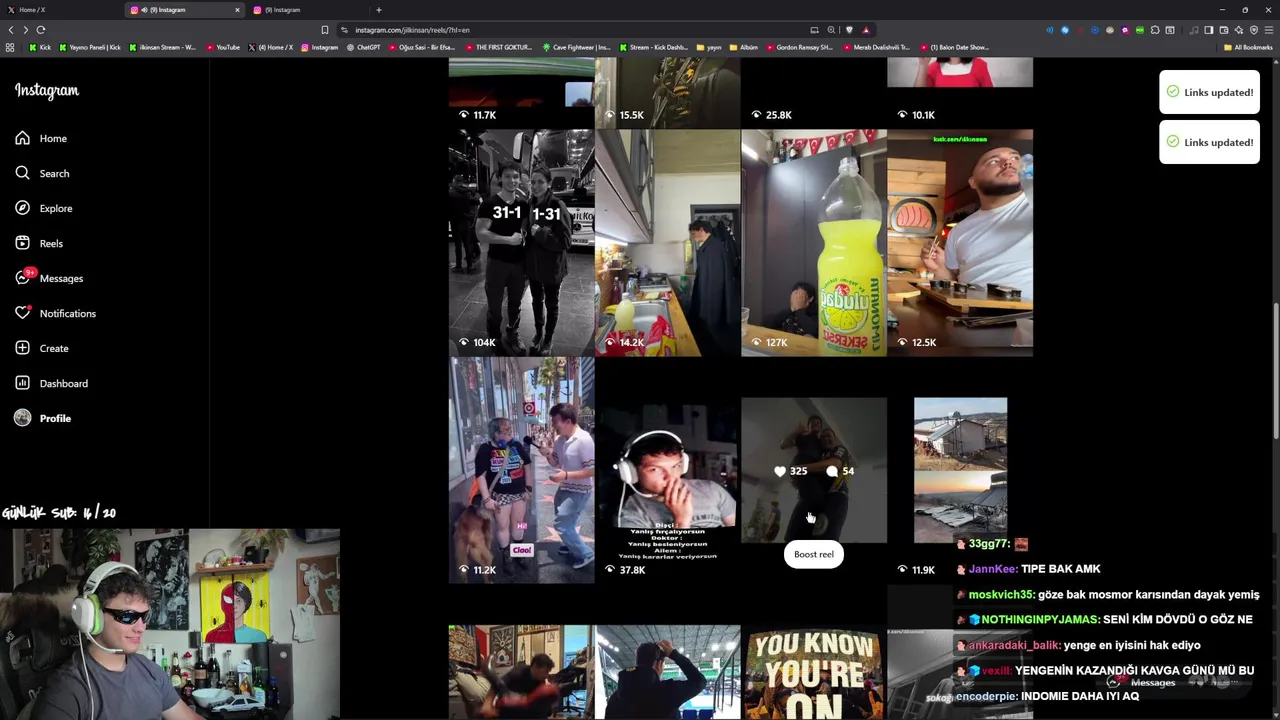Screen dimensions: 1280x720
Task: Open reel showing 15.5K views
Action: 667,92
